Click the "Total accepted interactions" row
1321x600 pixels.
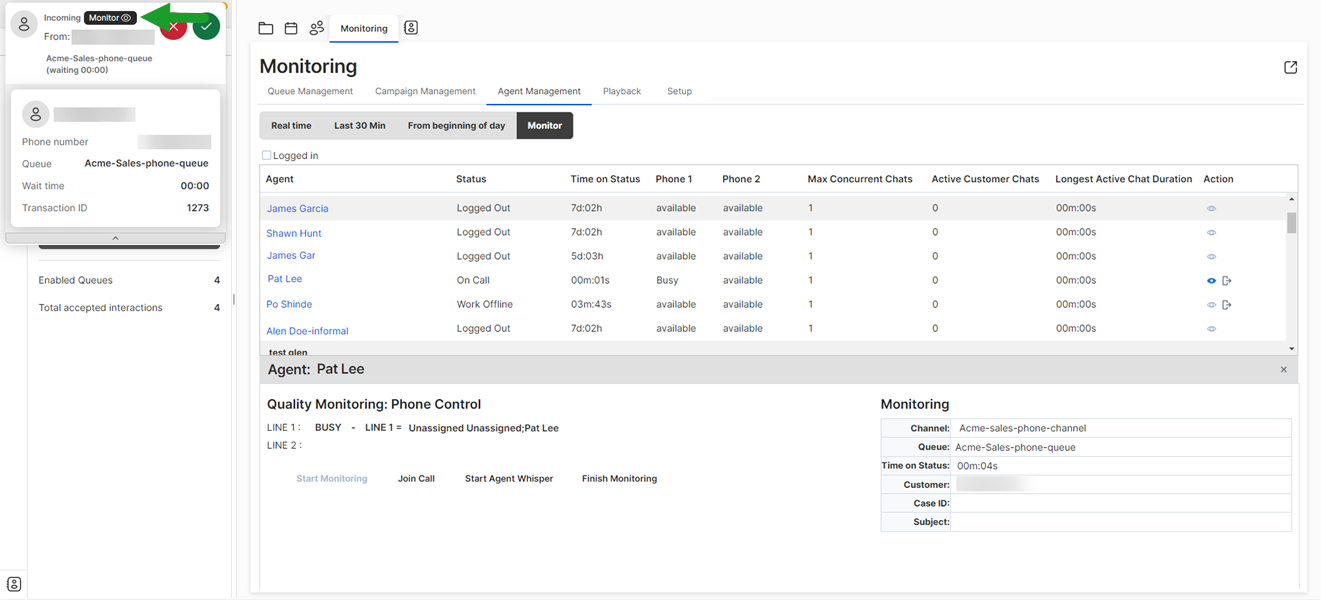129,308
